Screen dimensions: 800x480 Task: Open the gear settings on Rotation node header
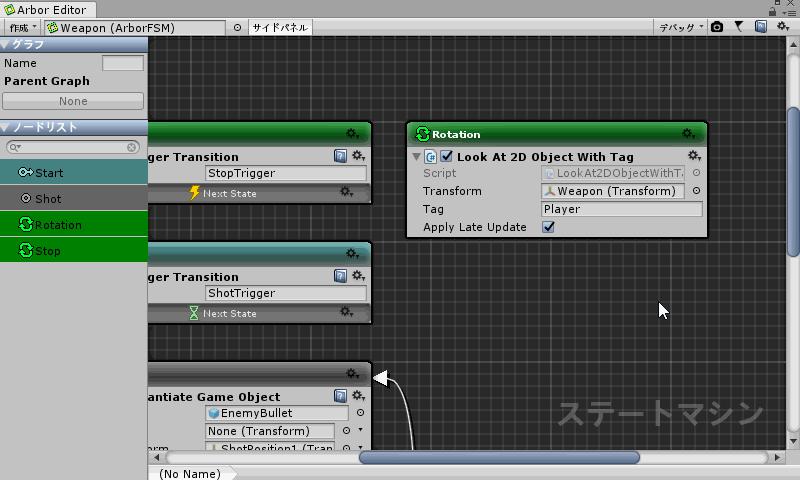tap(689, 134)
